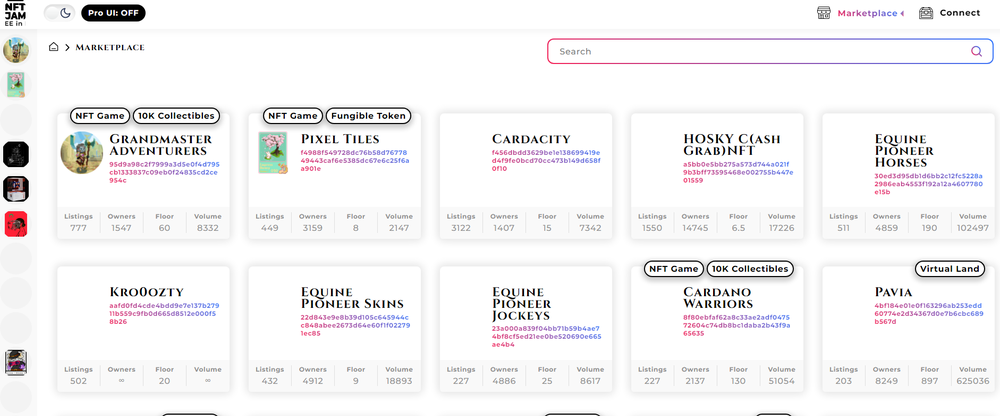The height and width of the screenshot is (416, 1000).
Task: Click the Equine Pioneer Jockeys policy hash
Action: [547, 336]
